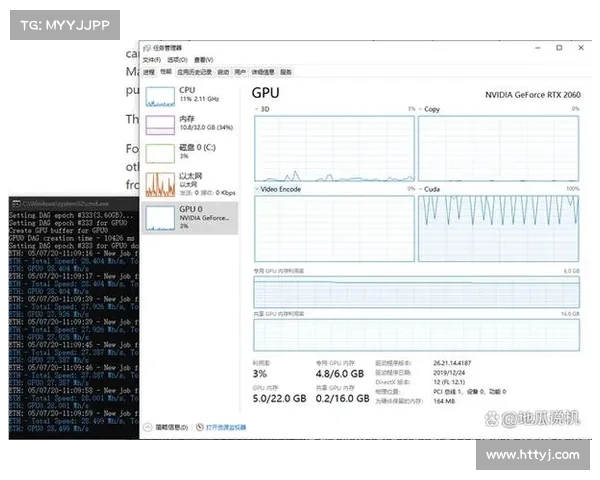Open the Cuda engine graph dropdown
This screenshot has width=600, height=480.
pos(421,188)
